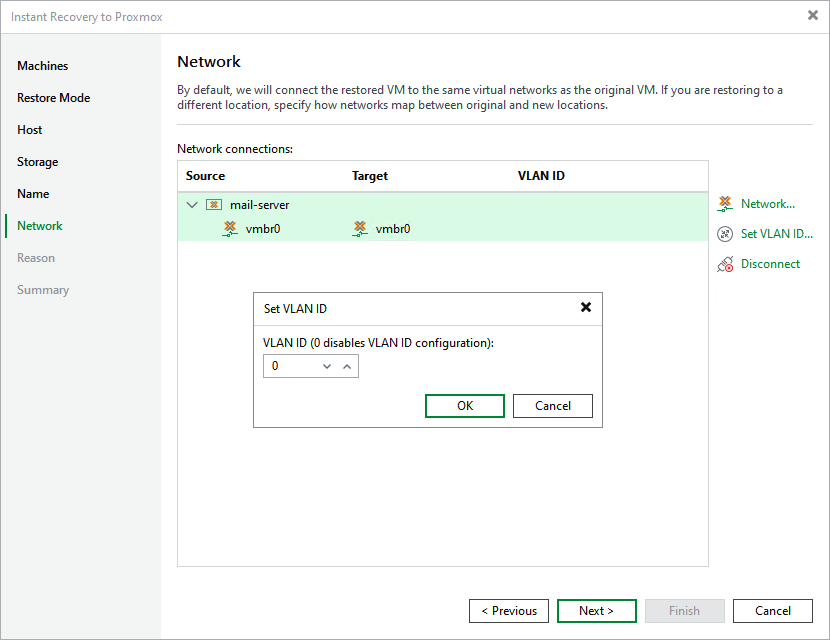Go to the Restore Mode step
This screenshot has height=640, width=830.
pos(53,98)
